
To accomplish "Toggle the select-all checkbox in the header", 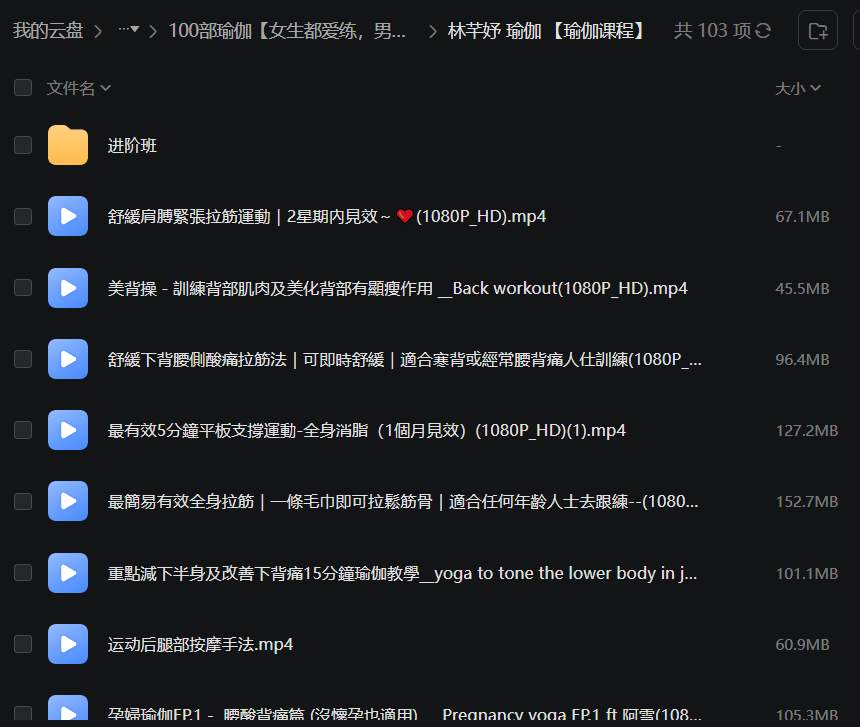I will click(23, 88).
